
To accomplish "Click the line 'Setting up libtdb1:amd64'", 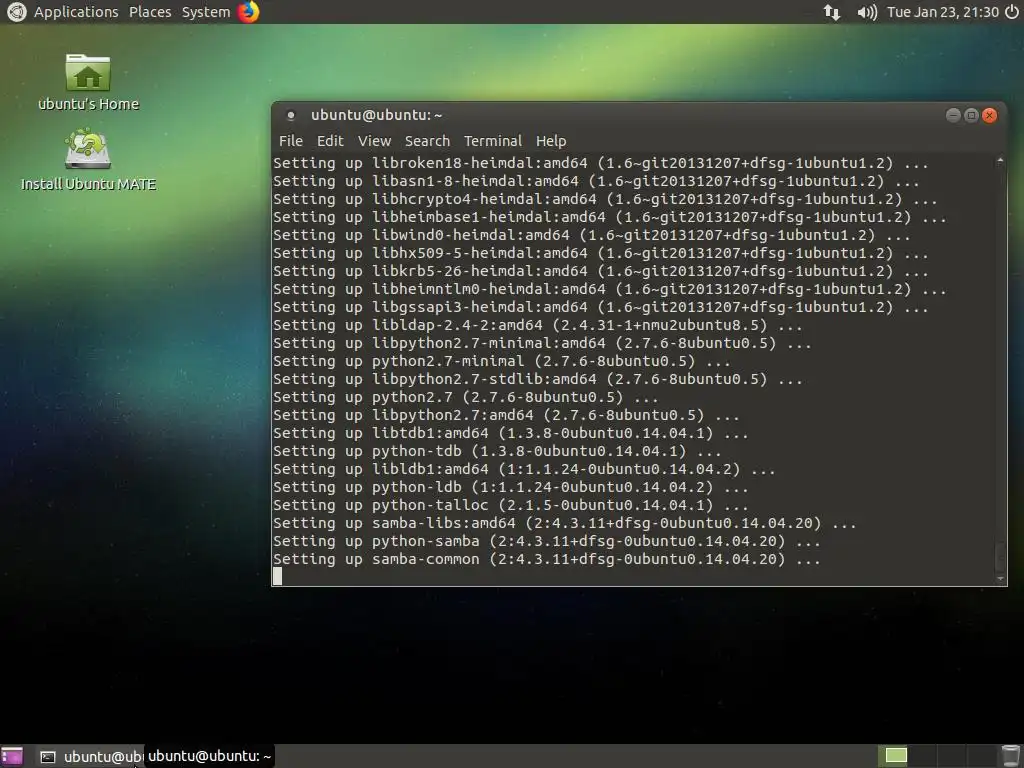I will pos(511,433).
